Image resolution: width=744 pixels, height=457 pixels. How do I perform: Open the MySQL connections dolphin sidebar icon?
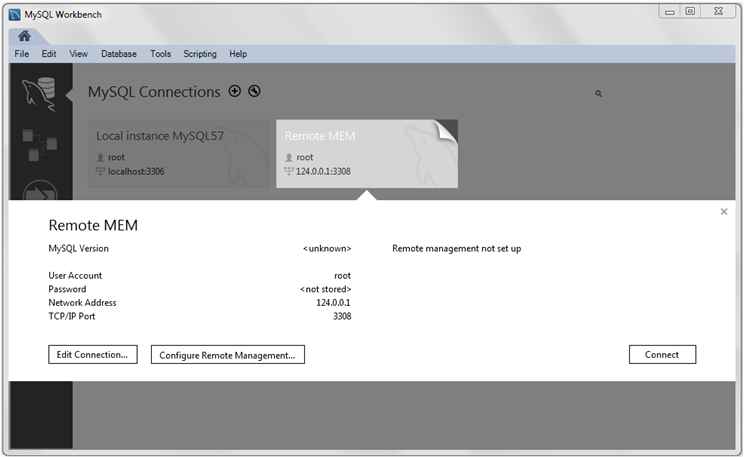click(x=39, y=94)
